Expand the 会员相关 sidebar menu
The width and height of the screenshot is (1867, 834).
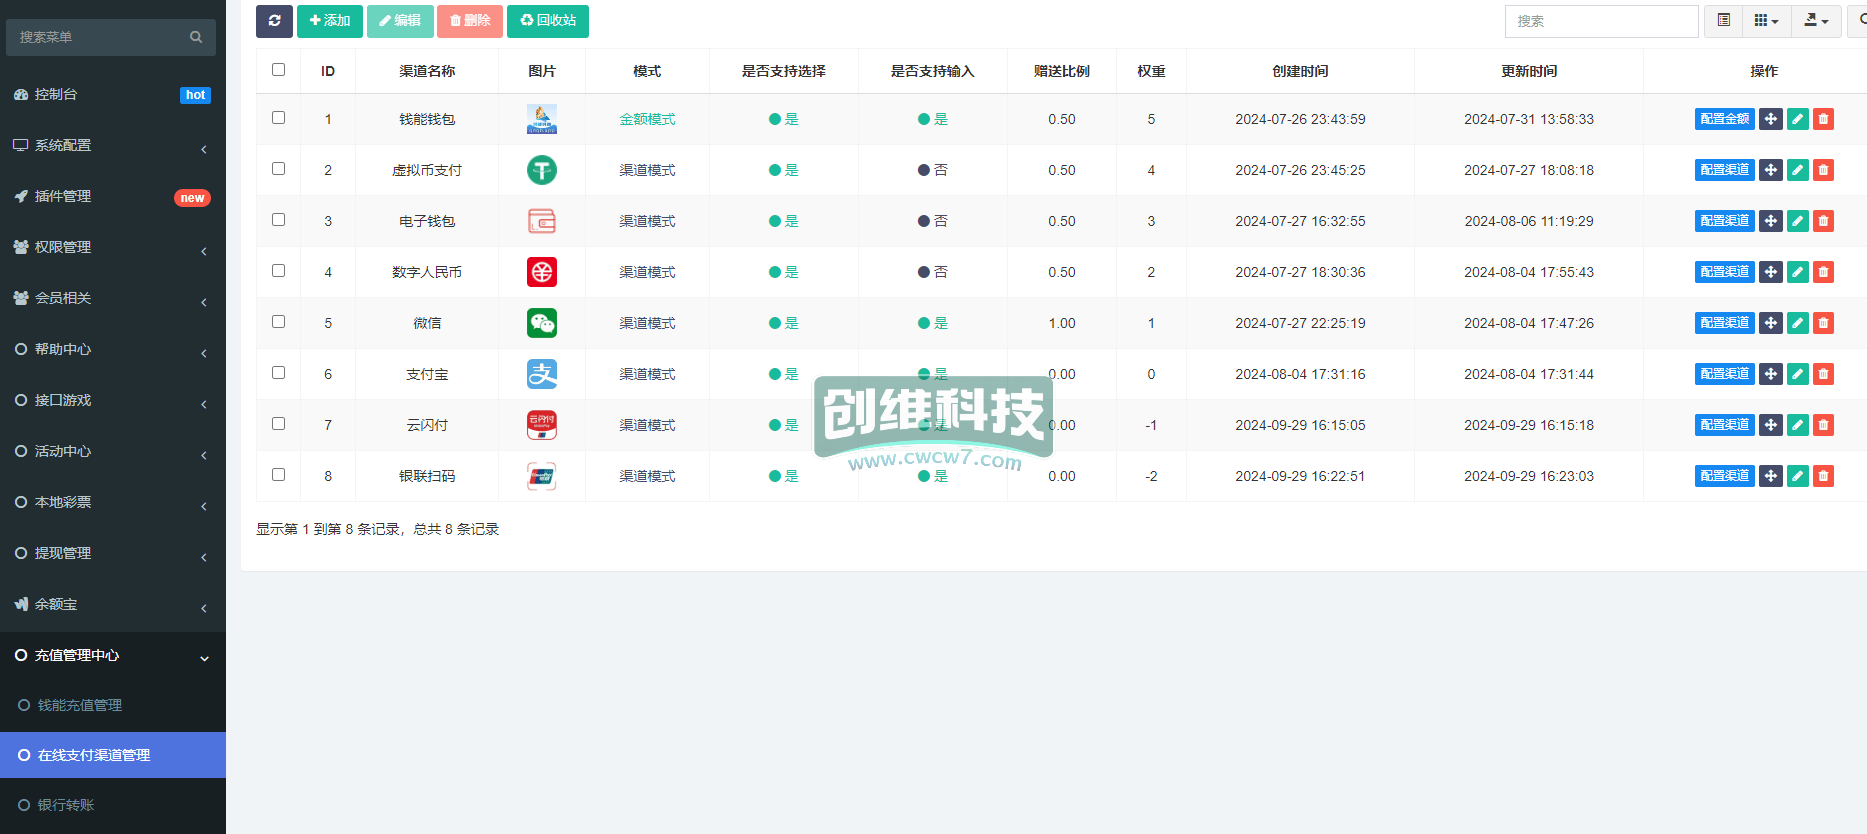(x=113, y=298)
